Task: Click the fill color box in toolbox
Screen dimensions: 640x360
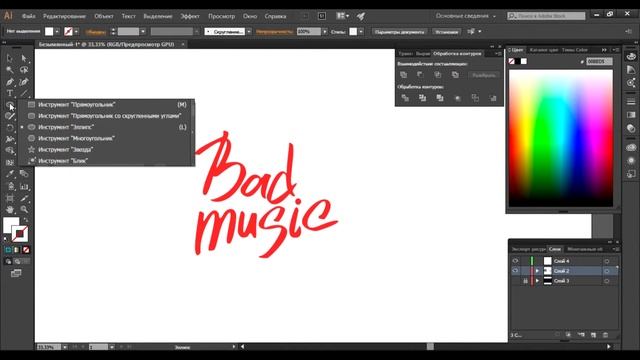Action: [x=11, y=225]
